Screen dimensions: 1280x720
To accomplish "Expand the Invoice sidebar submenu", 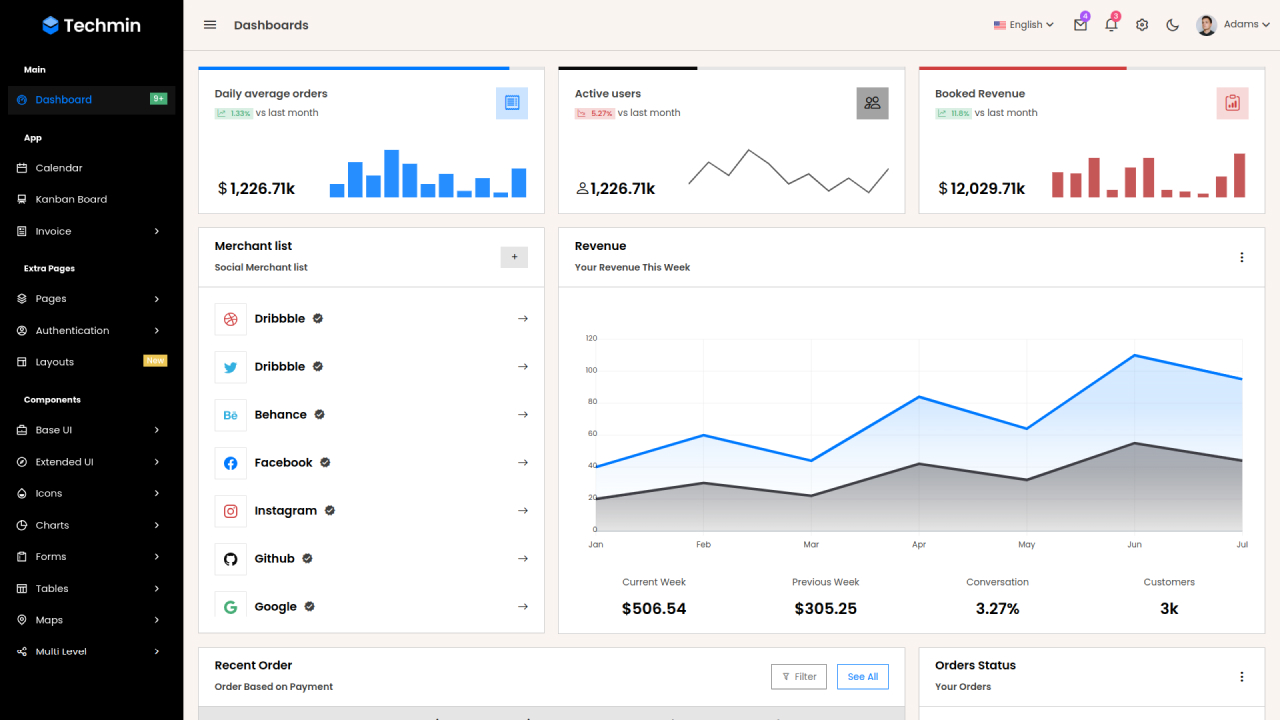I will point(91,231).
